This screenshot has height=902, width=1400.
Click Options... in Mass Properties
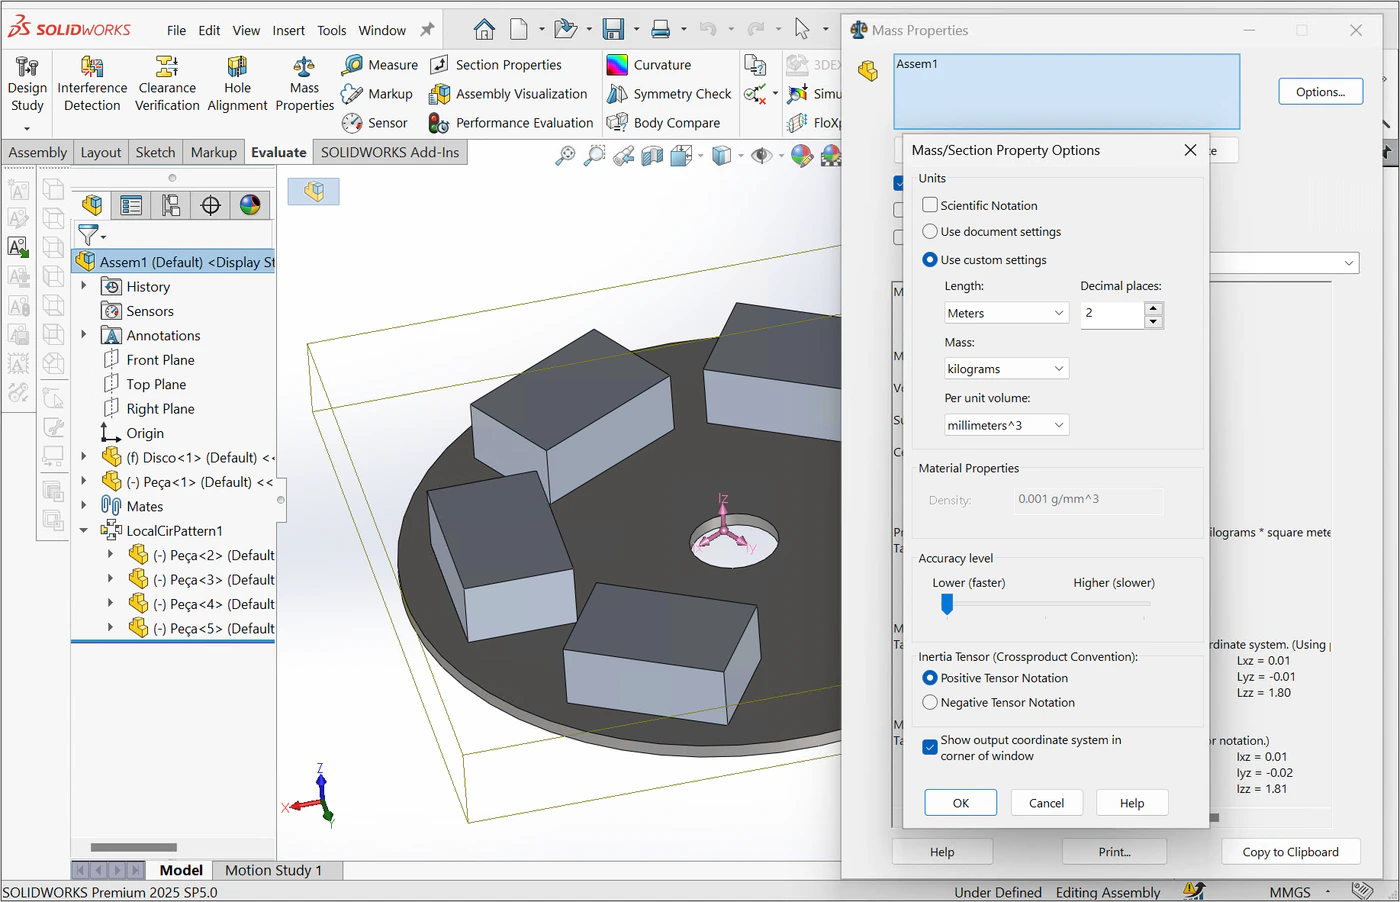click(1320, 92)
